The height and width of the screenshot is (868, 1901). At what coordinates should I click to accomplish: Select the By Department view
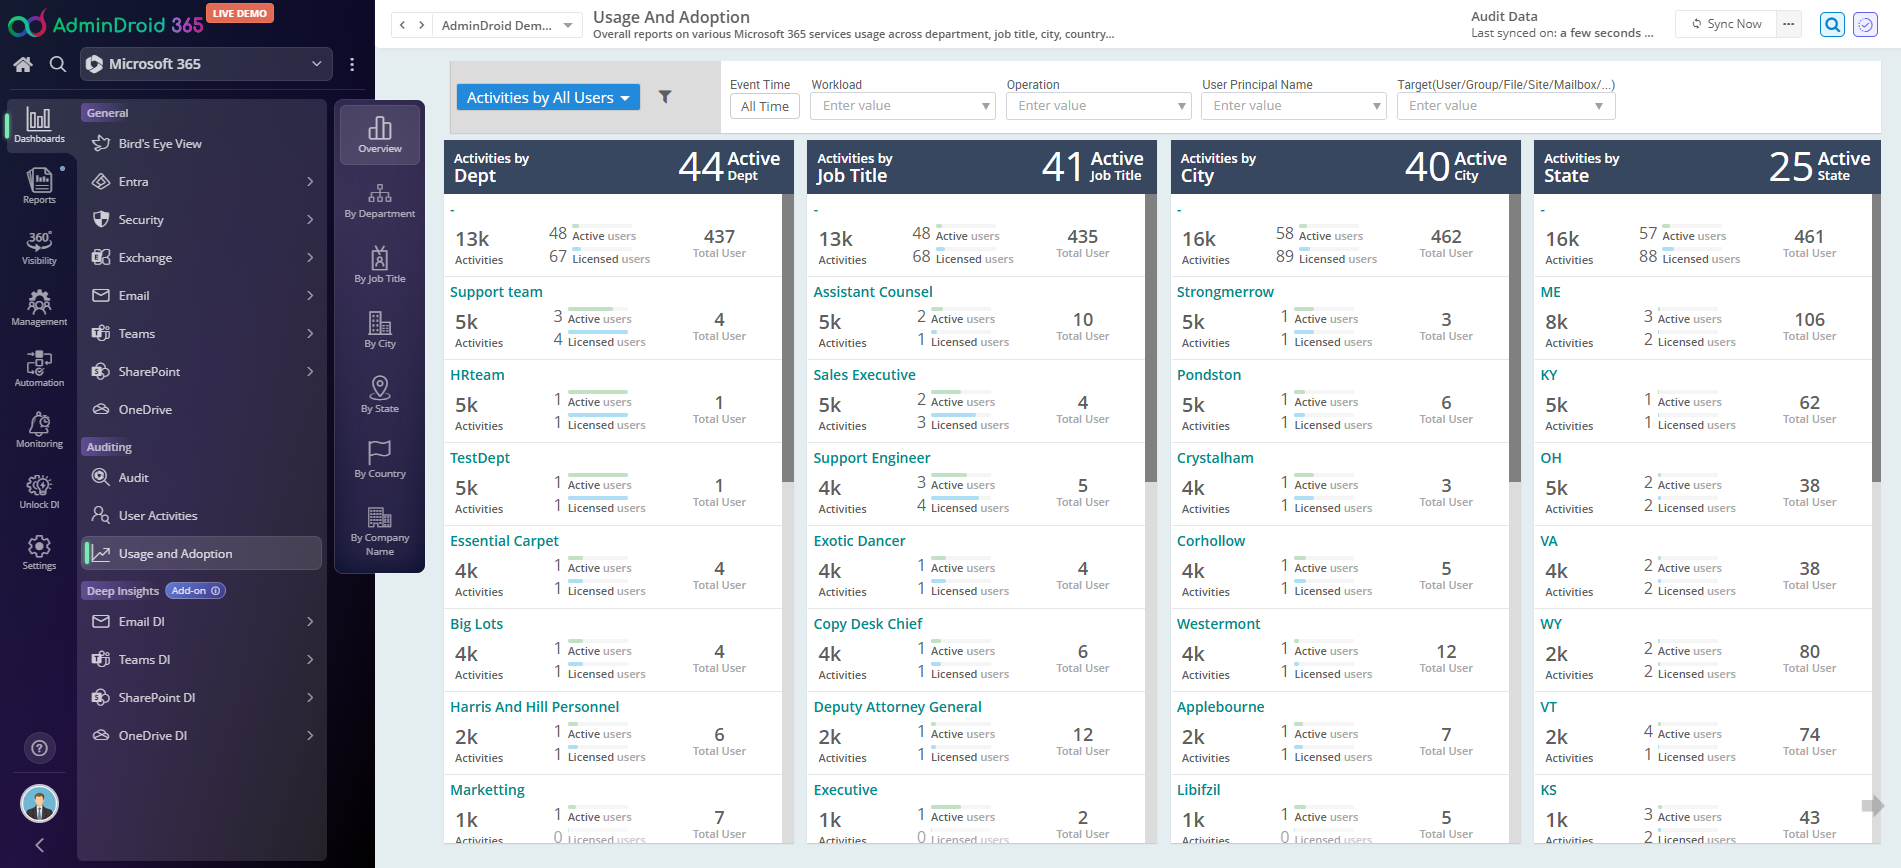coord(380,200)
